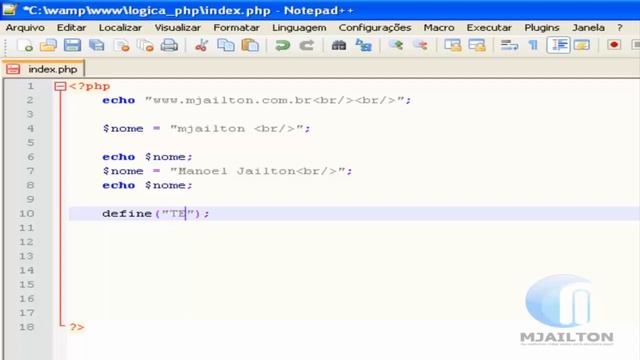Click the user-defined language icon
640x360 pixels.
click(x=582, y=45)
